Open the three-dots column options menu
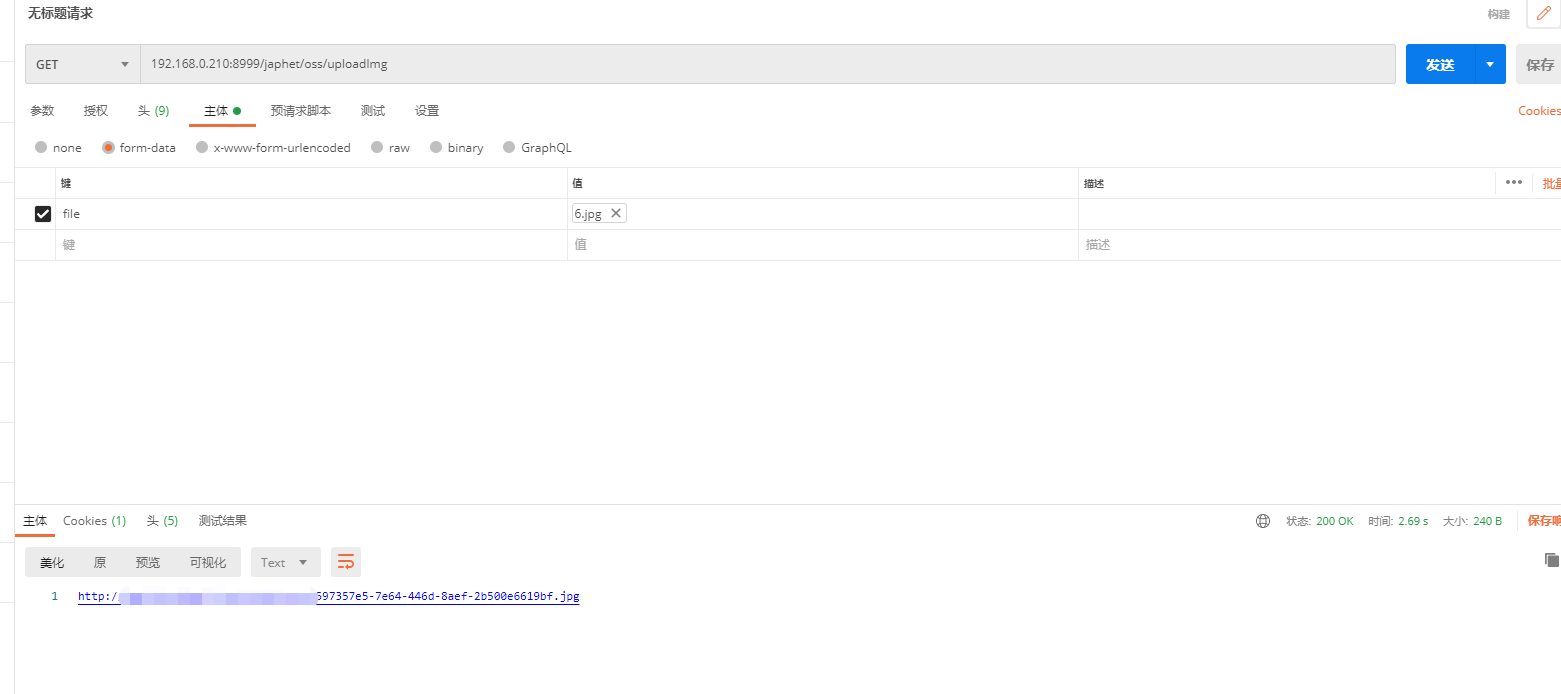This screenshot has height=694, width=1561. 1514,182
